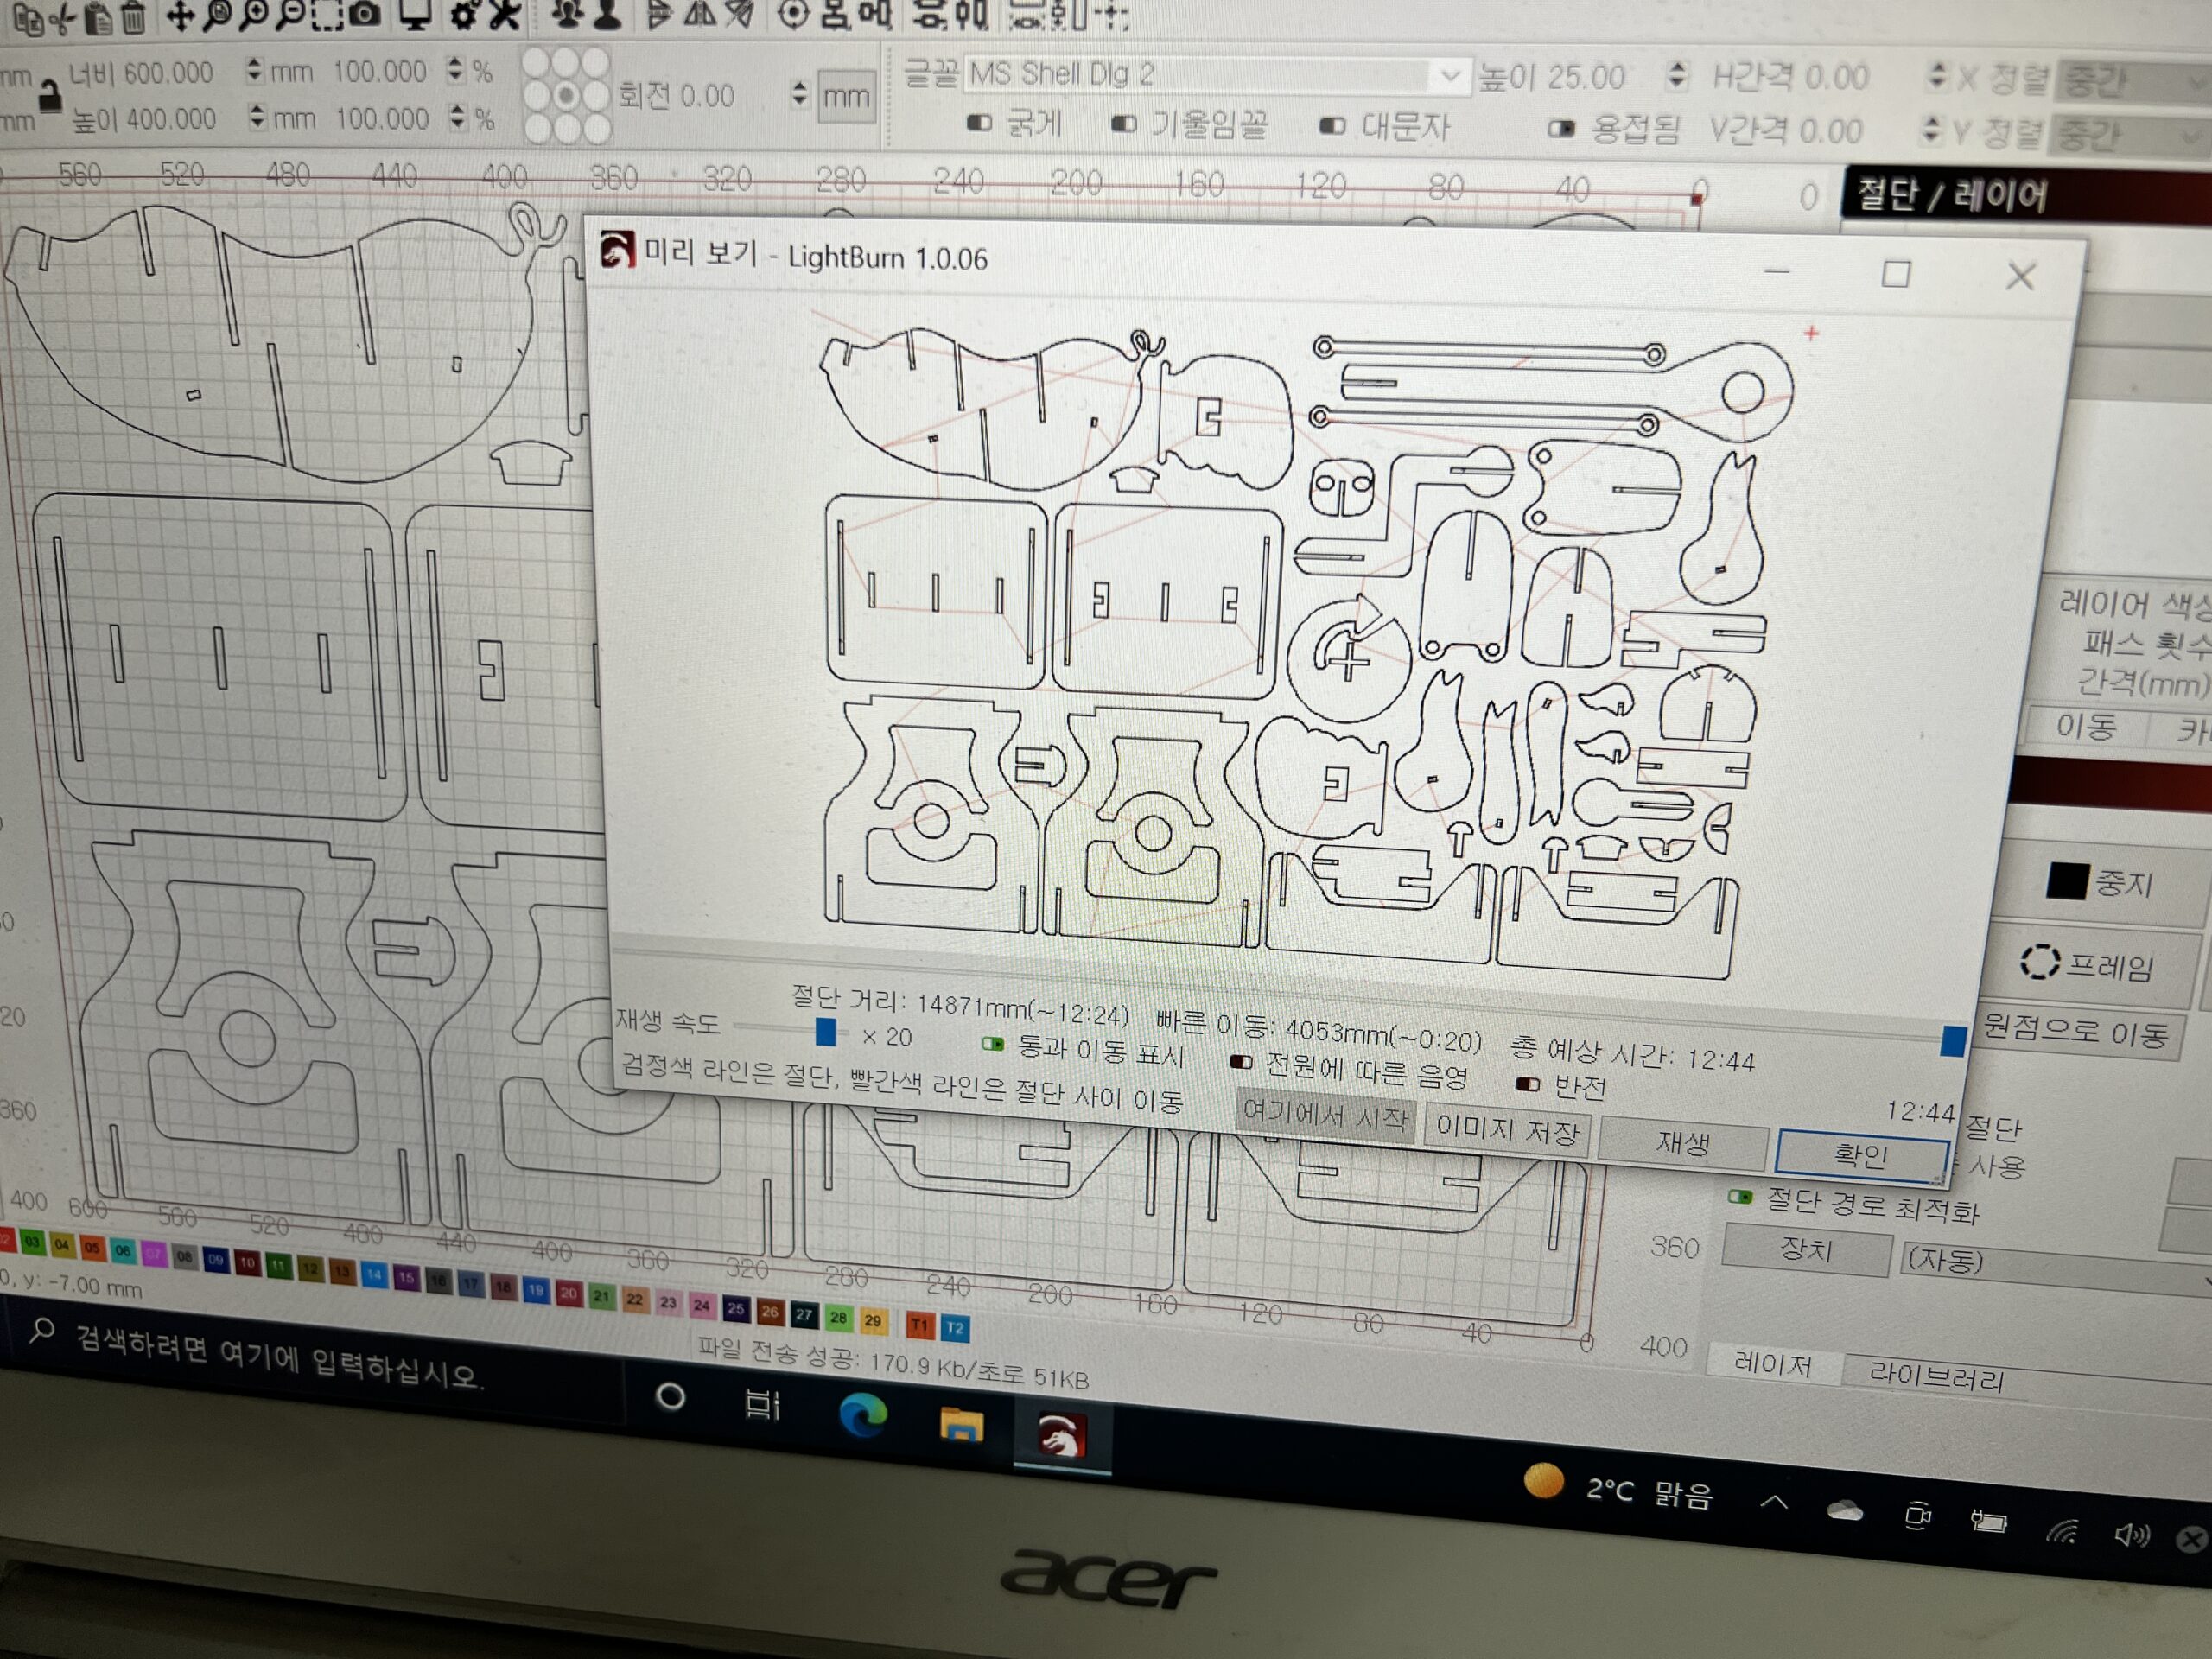2212x1659 pixels.
Task: Click the Preview monitor icon
Action: tap(414, 13)
